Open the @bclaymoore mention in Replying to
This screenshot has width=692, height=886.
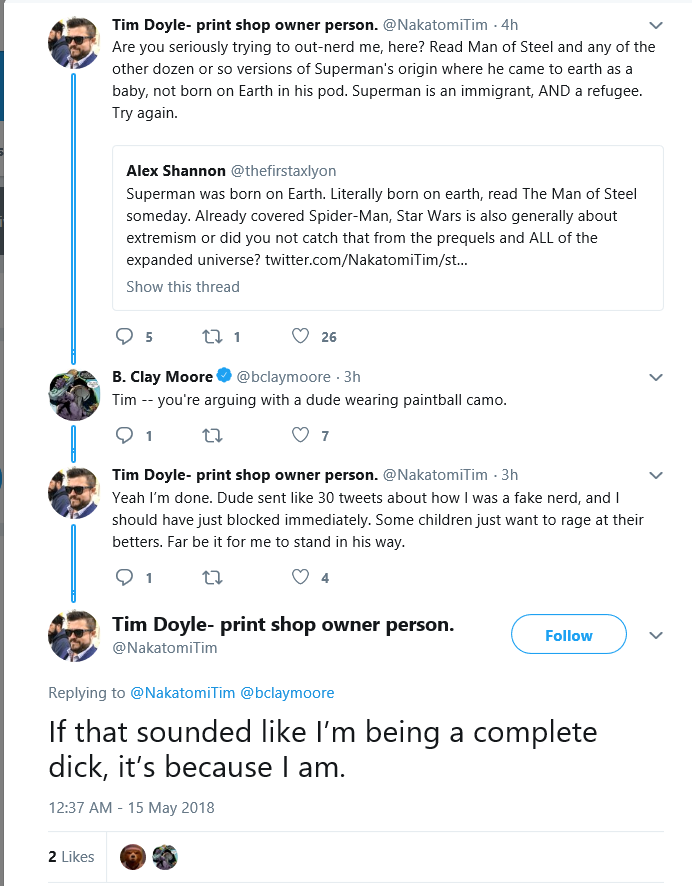pyautogui.click(x=287, y=693)
